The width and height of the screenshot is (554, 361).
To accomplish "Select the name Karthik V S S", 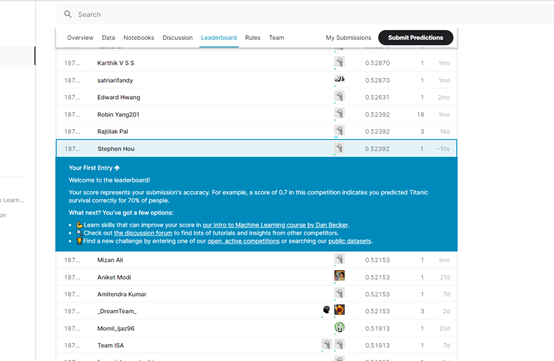I will pyautogui.click(x=116, y=63).
